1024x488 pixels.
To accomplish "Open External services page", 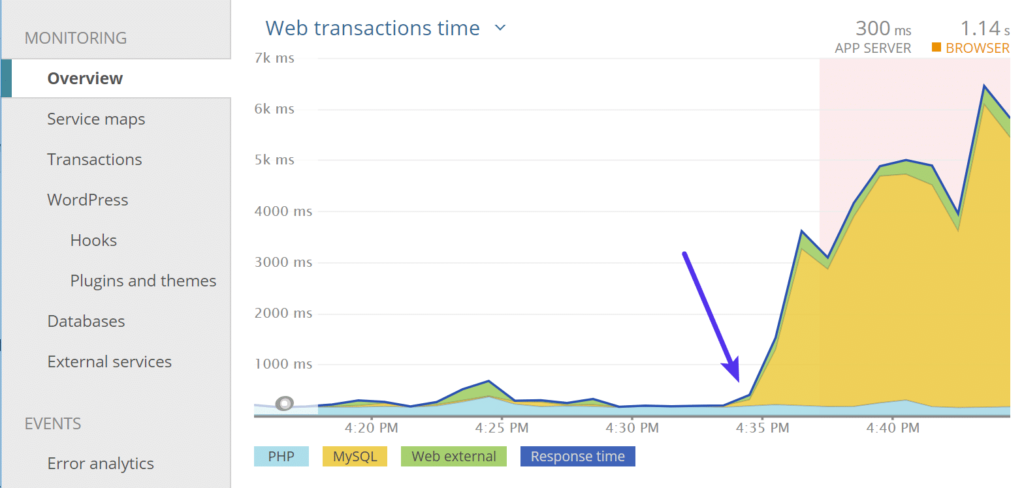I will [x=109, y=362].
